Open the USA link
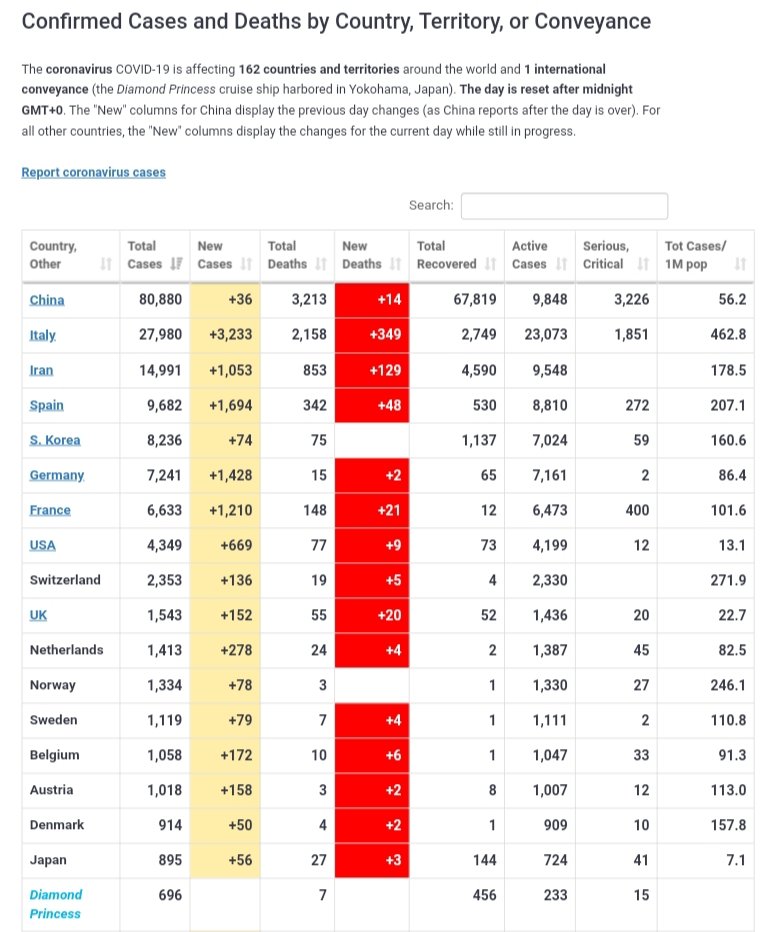The image size is (768, 932). click(x=42, y=545)
